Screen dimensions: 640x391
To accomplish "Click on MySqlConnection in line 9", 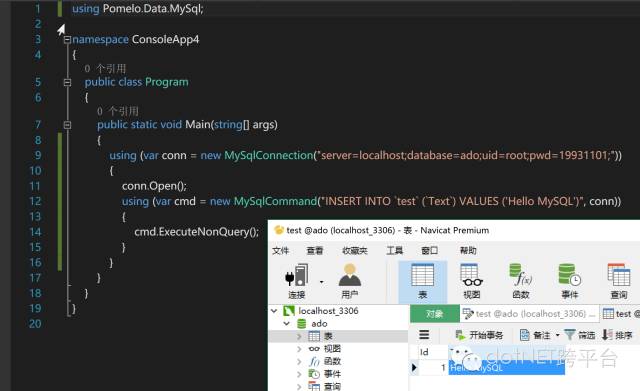I will pyautogui.click(x=269, y=156).
